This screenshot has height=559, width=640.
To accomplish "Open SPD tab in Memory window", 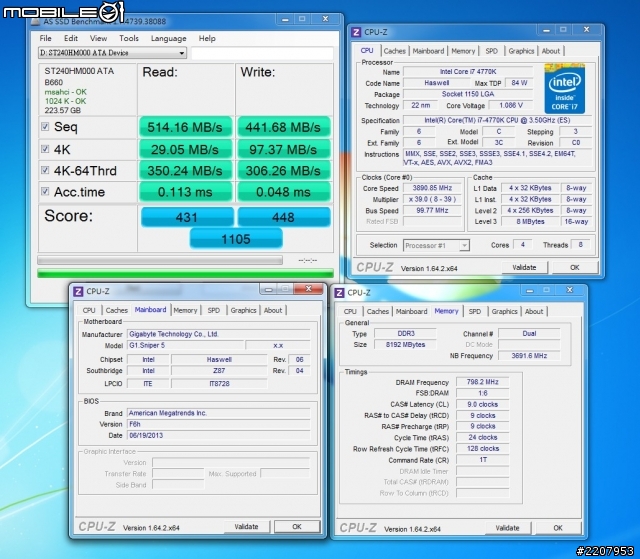I will pos(475,311).
